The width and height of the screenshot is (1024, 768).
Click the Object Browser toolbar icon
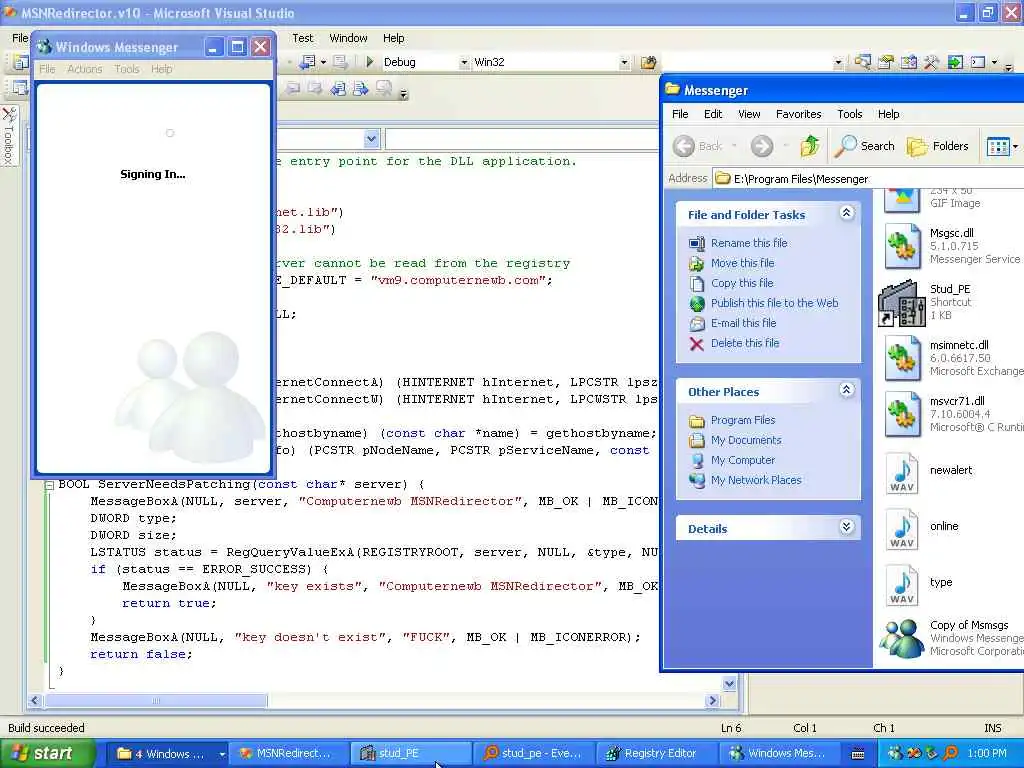908,62
